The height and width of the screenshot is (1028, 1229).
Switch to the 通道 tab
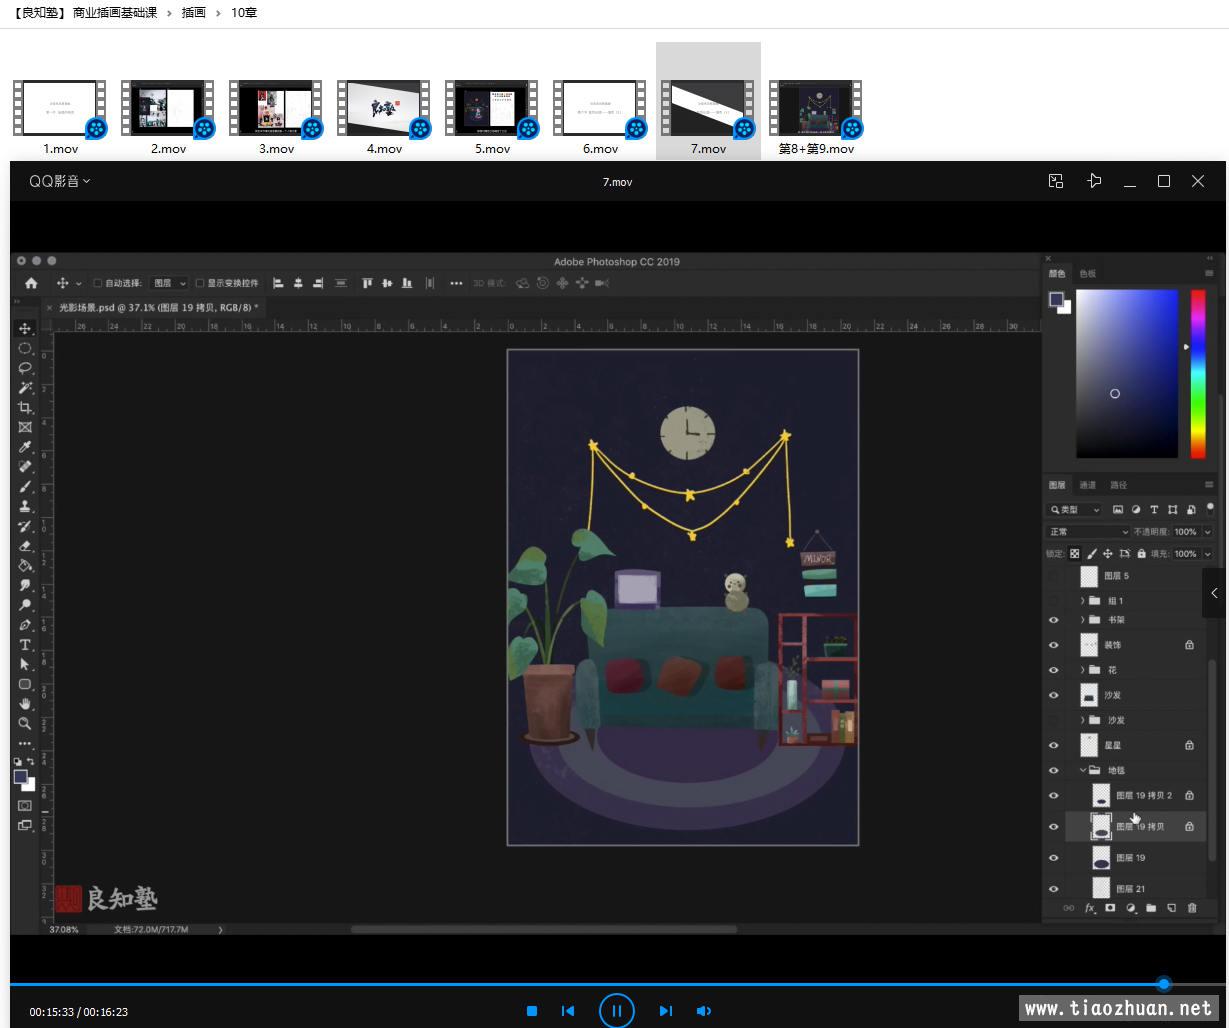(x=1088, y=485)
